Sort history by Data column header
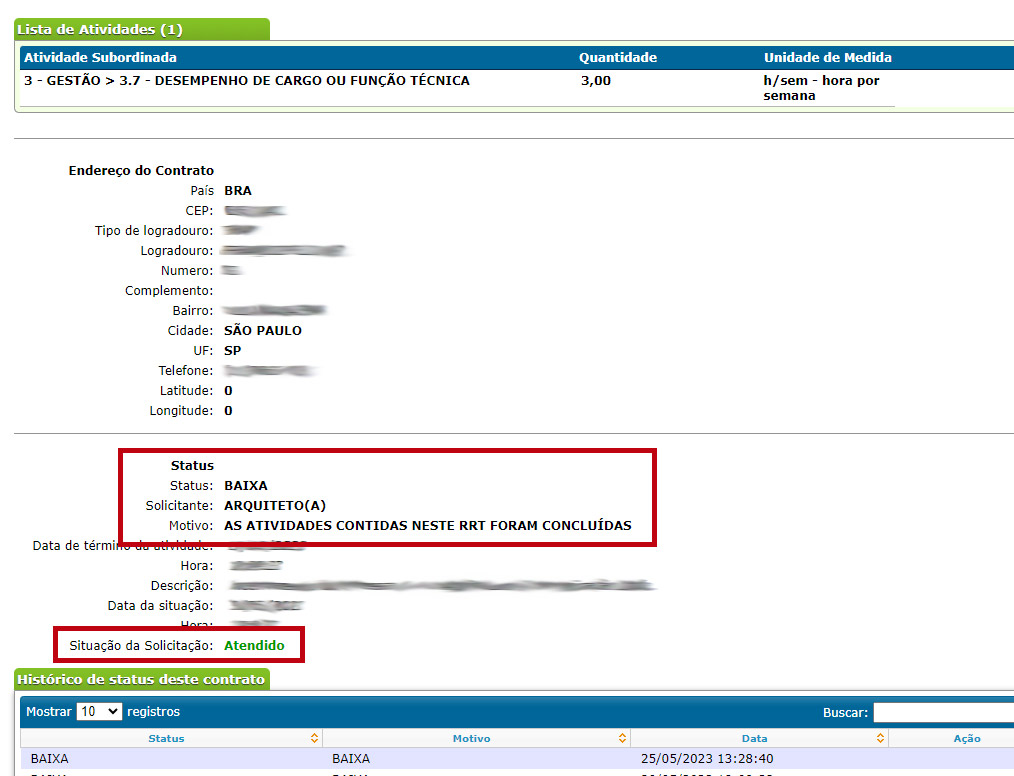Viewport: 1014px width, 776px height. [x=754, y=738]
